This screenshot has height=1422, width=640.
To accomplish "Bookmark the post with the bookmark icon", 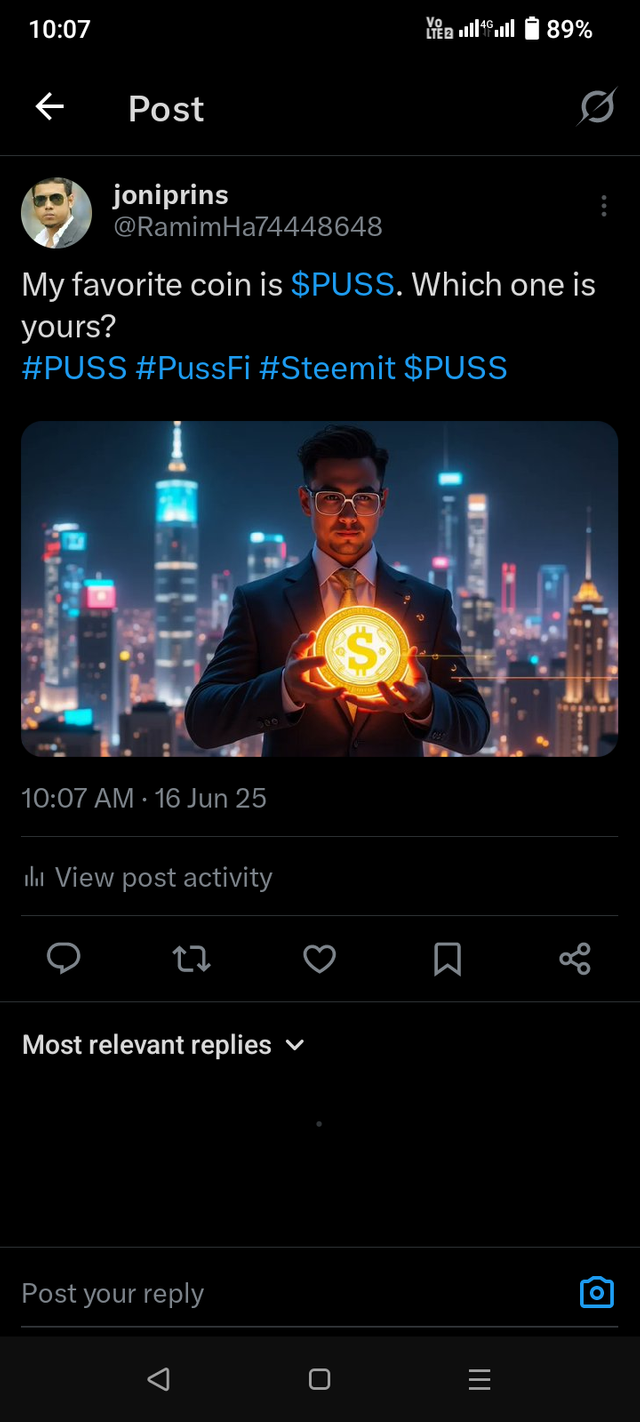I will pyautogui.click(x=447, y=960).
